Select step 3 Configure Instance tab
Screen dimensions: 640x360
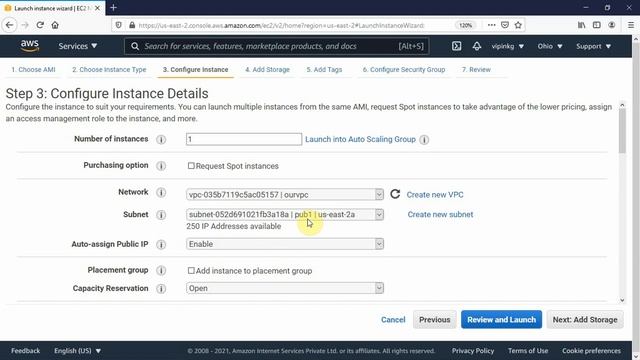195,69
